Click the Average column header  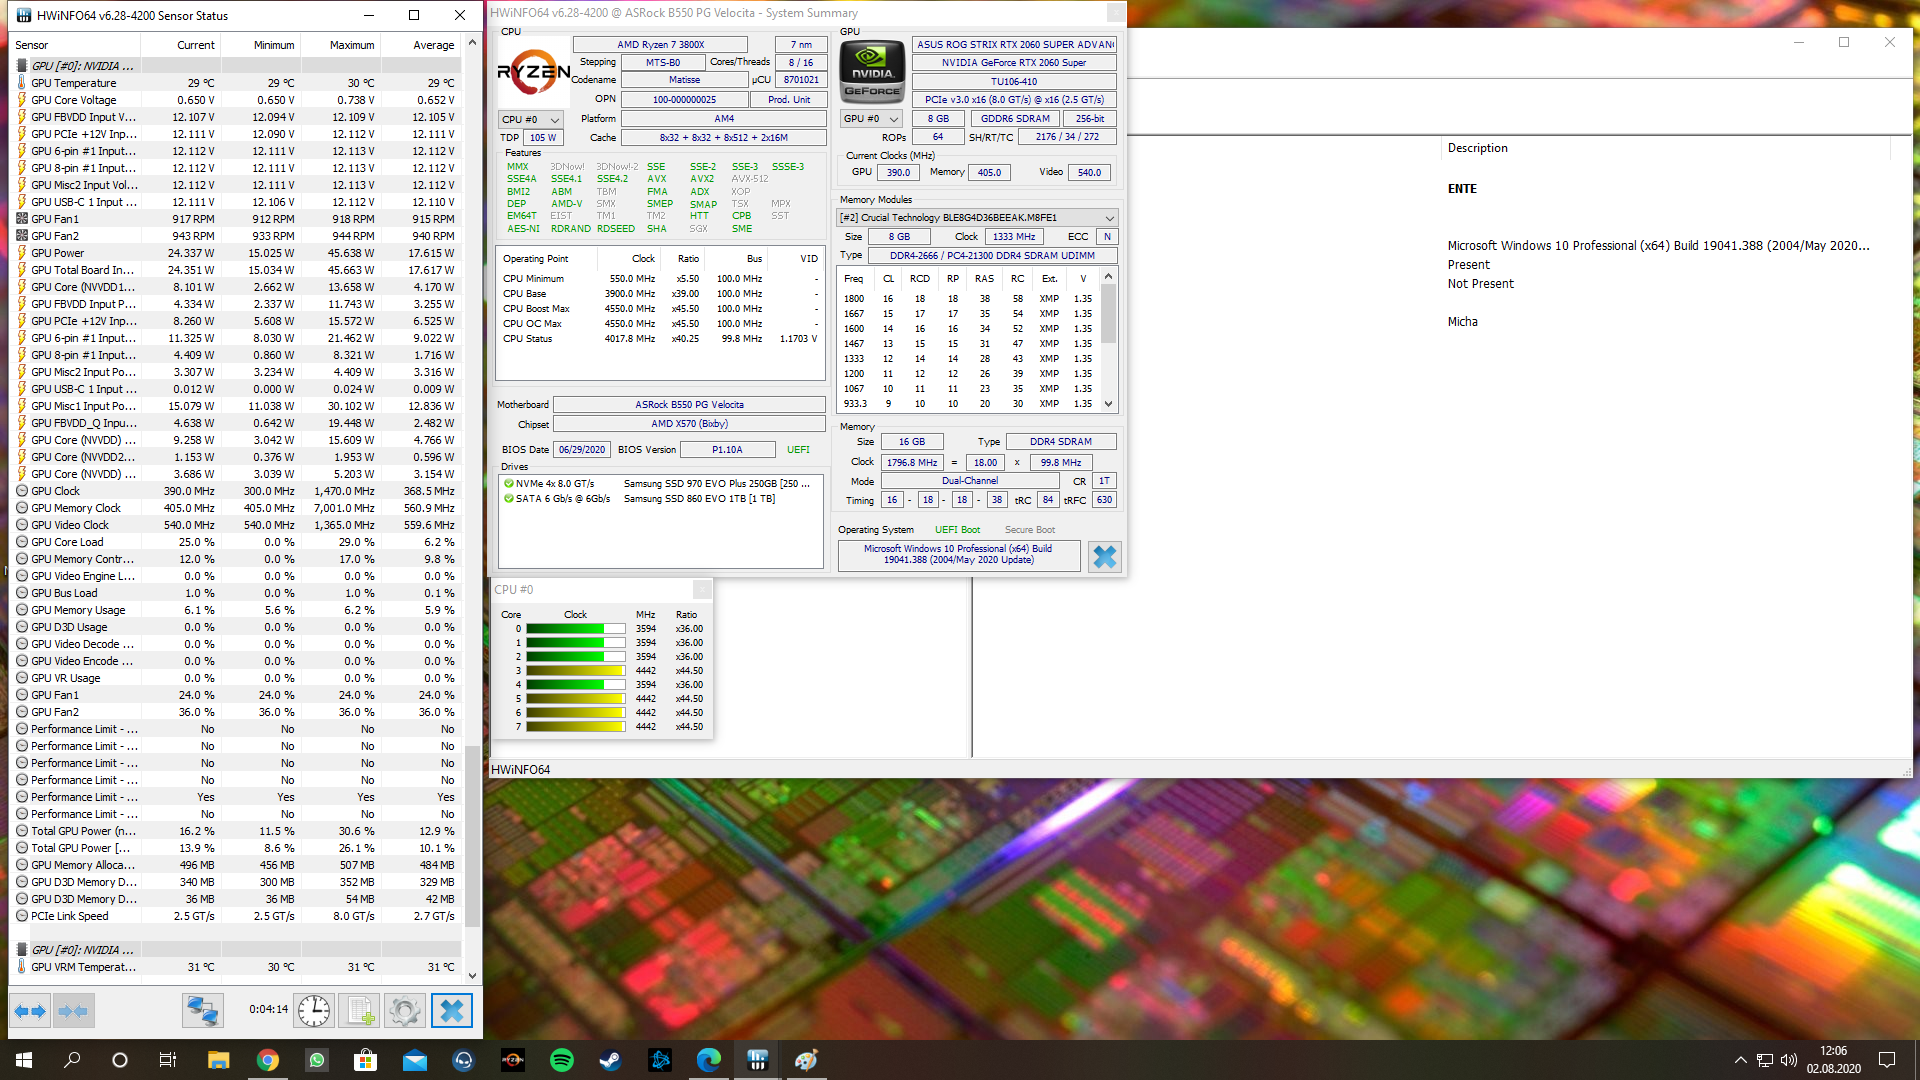click(x=420, y=45)
